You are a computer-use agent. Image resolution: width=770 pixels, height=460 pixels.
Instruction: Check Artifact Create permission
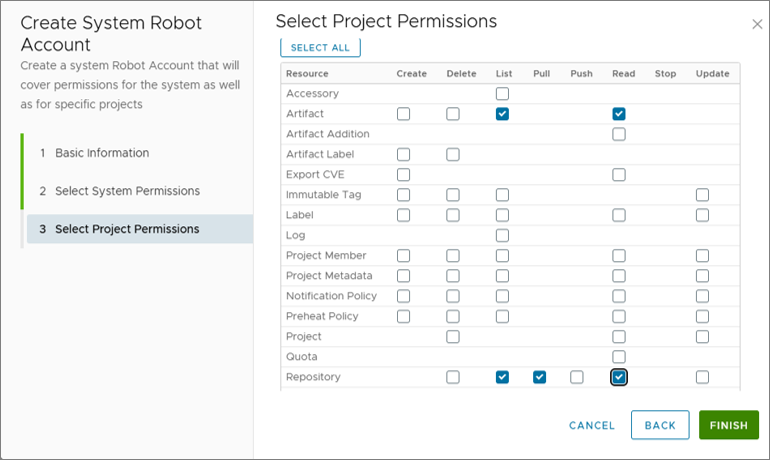pos(403,114)
